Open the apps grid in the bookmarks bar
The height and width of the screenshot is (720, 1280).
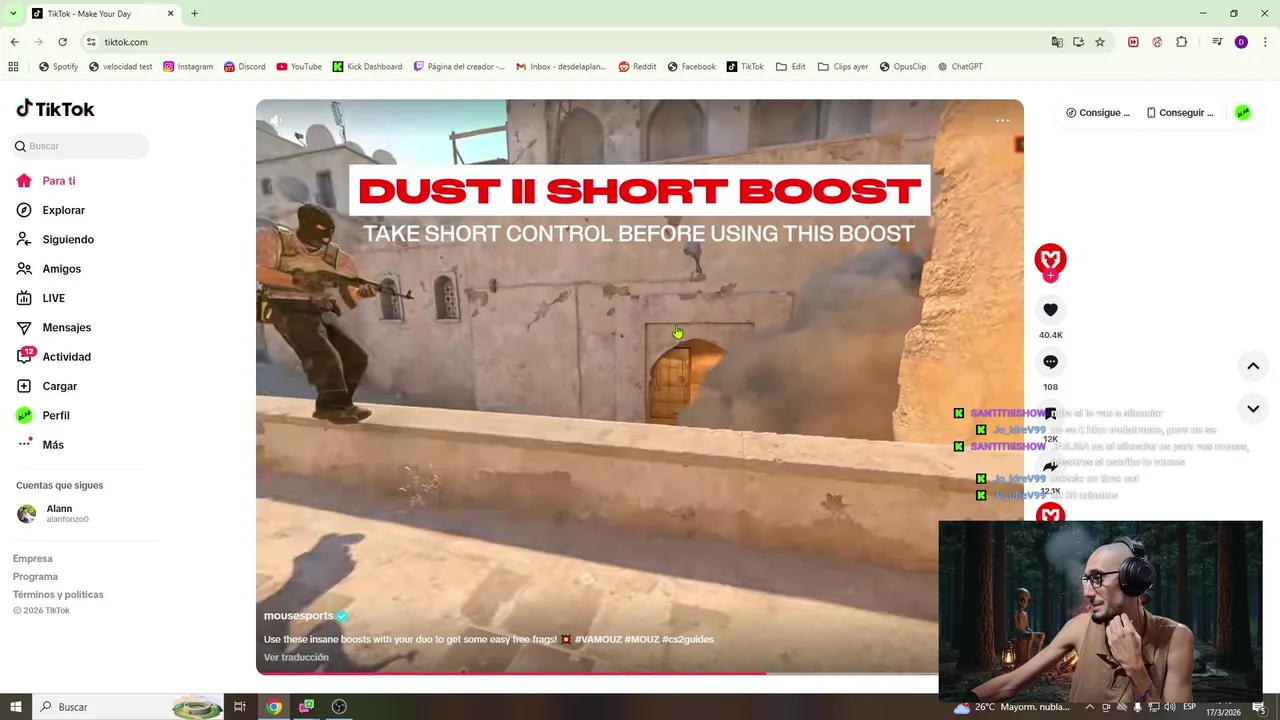coord(13,67)
